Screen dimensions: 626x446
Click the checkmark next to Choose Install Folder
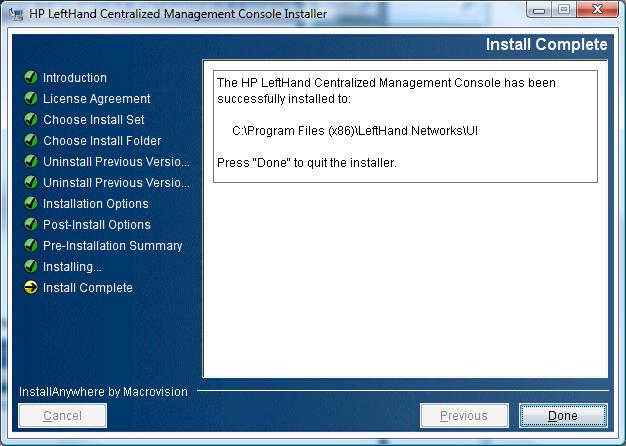pos(31,141)
